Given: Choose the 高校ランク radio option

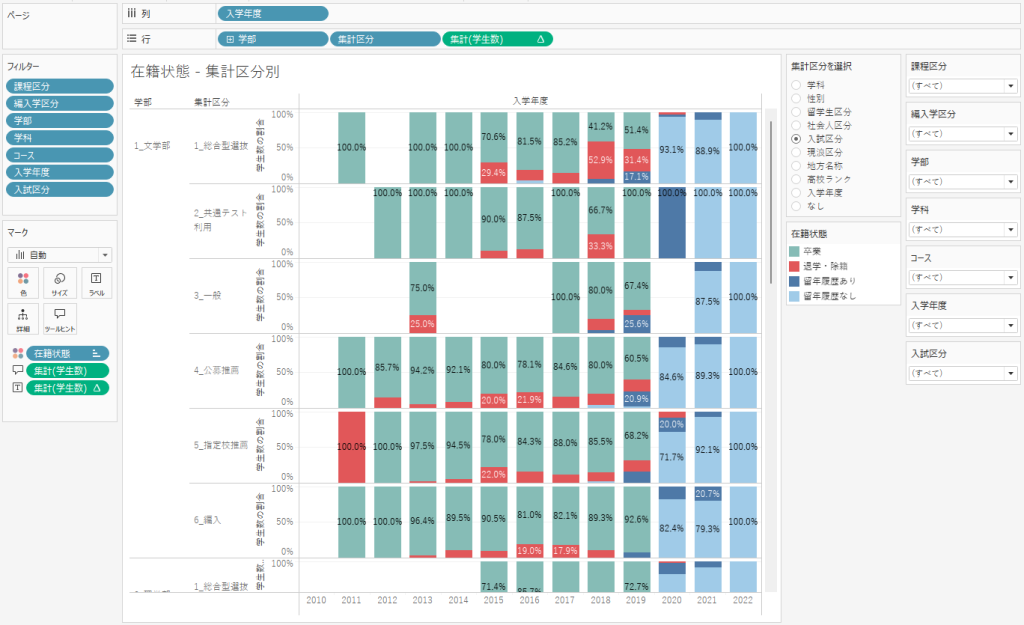Looking at the screenshot, I should 796,178.
